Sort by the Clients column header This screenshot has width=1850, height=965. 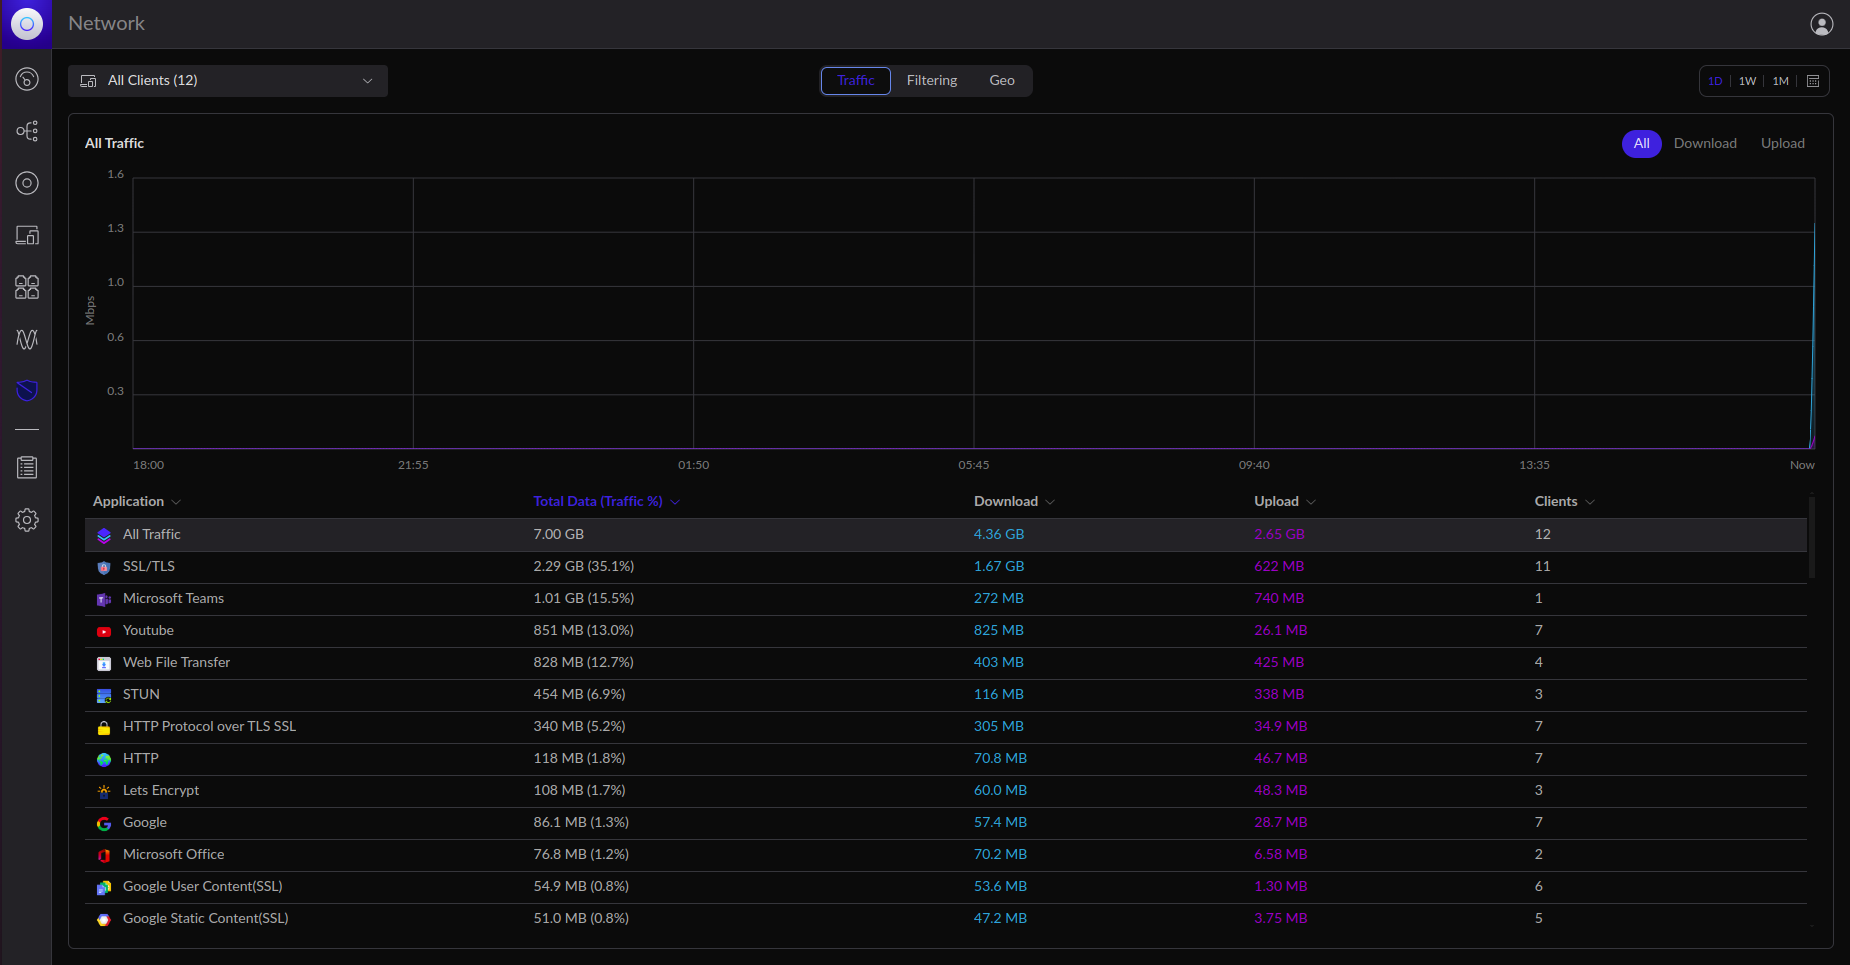click(1556, 501)
